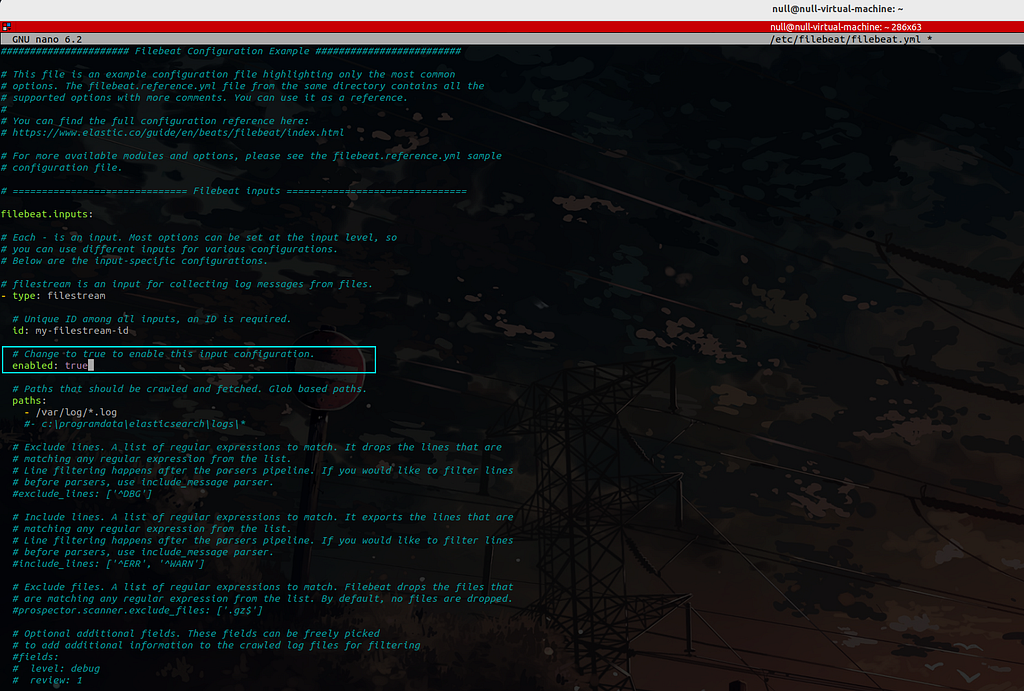The image size is (1024, 691).
Task: Click the "#exclude_lines: ['^DBG']" line
Action: pos(82,494)
